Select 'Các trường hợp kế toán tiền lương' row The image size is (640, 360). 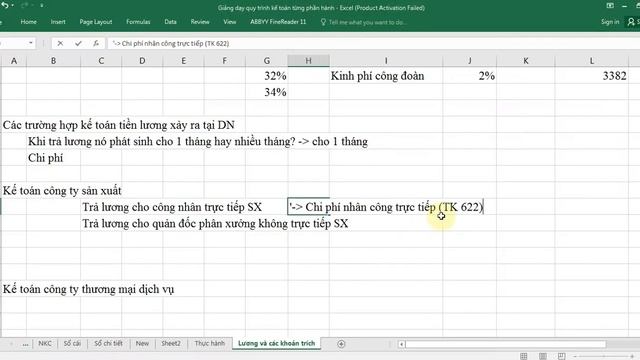(x=119, y=125)
